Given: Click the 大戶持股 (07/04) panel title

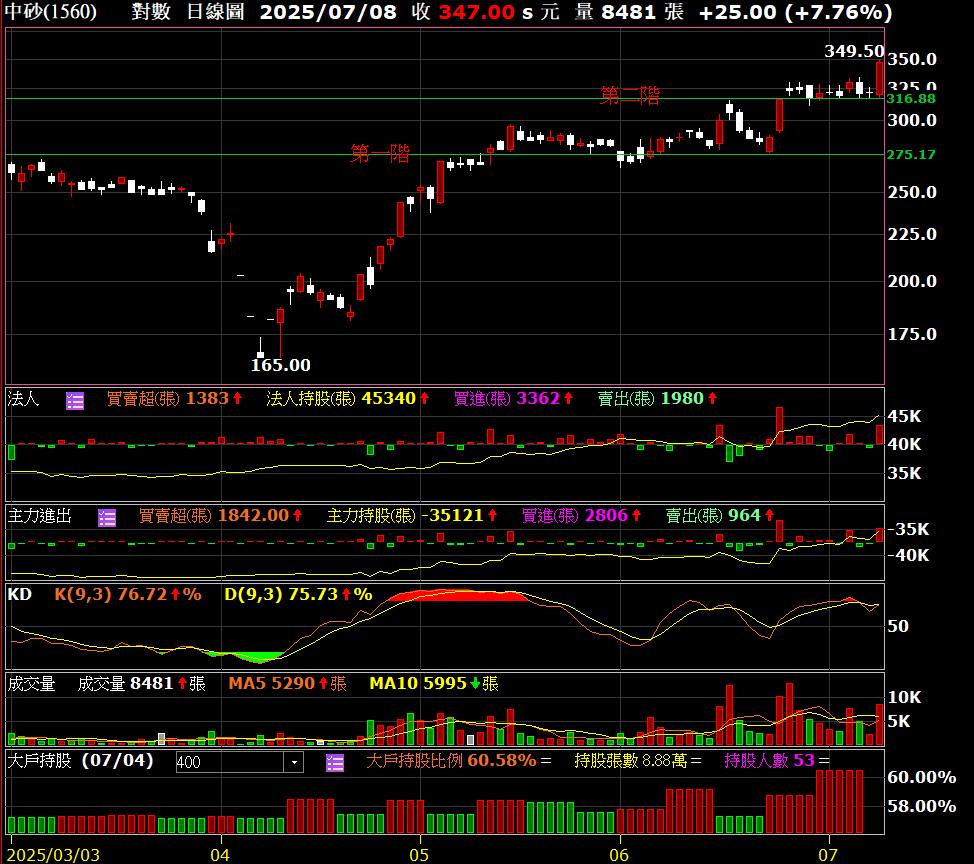Looking at the screenshot, I should pyautogui.click(x=80, y=760).
